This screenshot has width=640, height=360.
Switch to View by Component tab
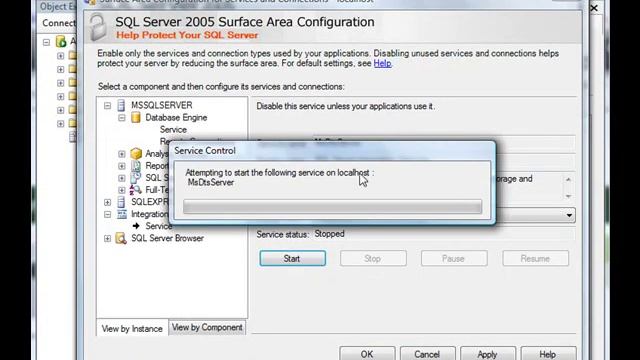[207, 327]
